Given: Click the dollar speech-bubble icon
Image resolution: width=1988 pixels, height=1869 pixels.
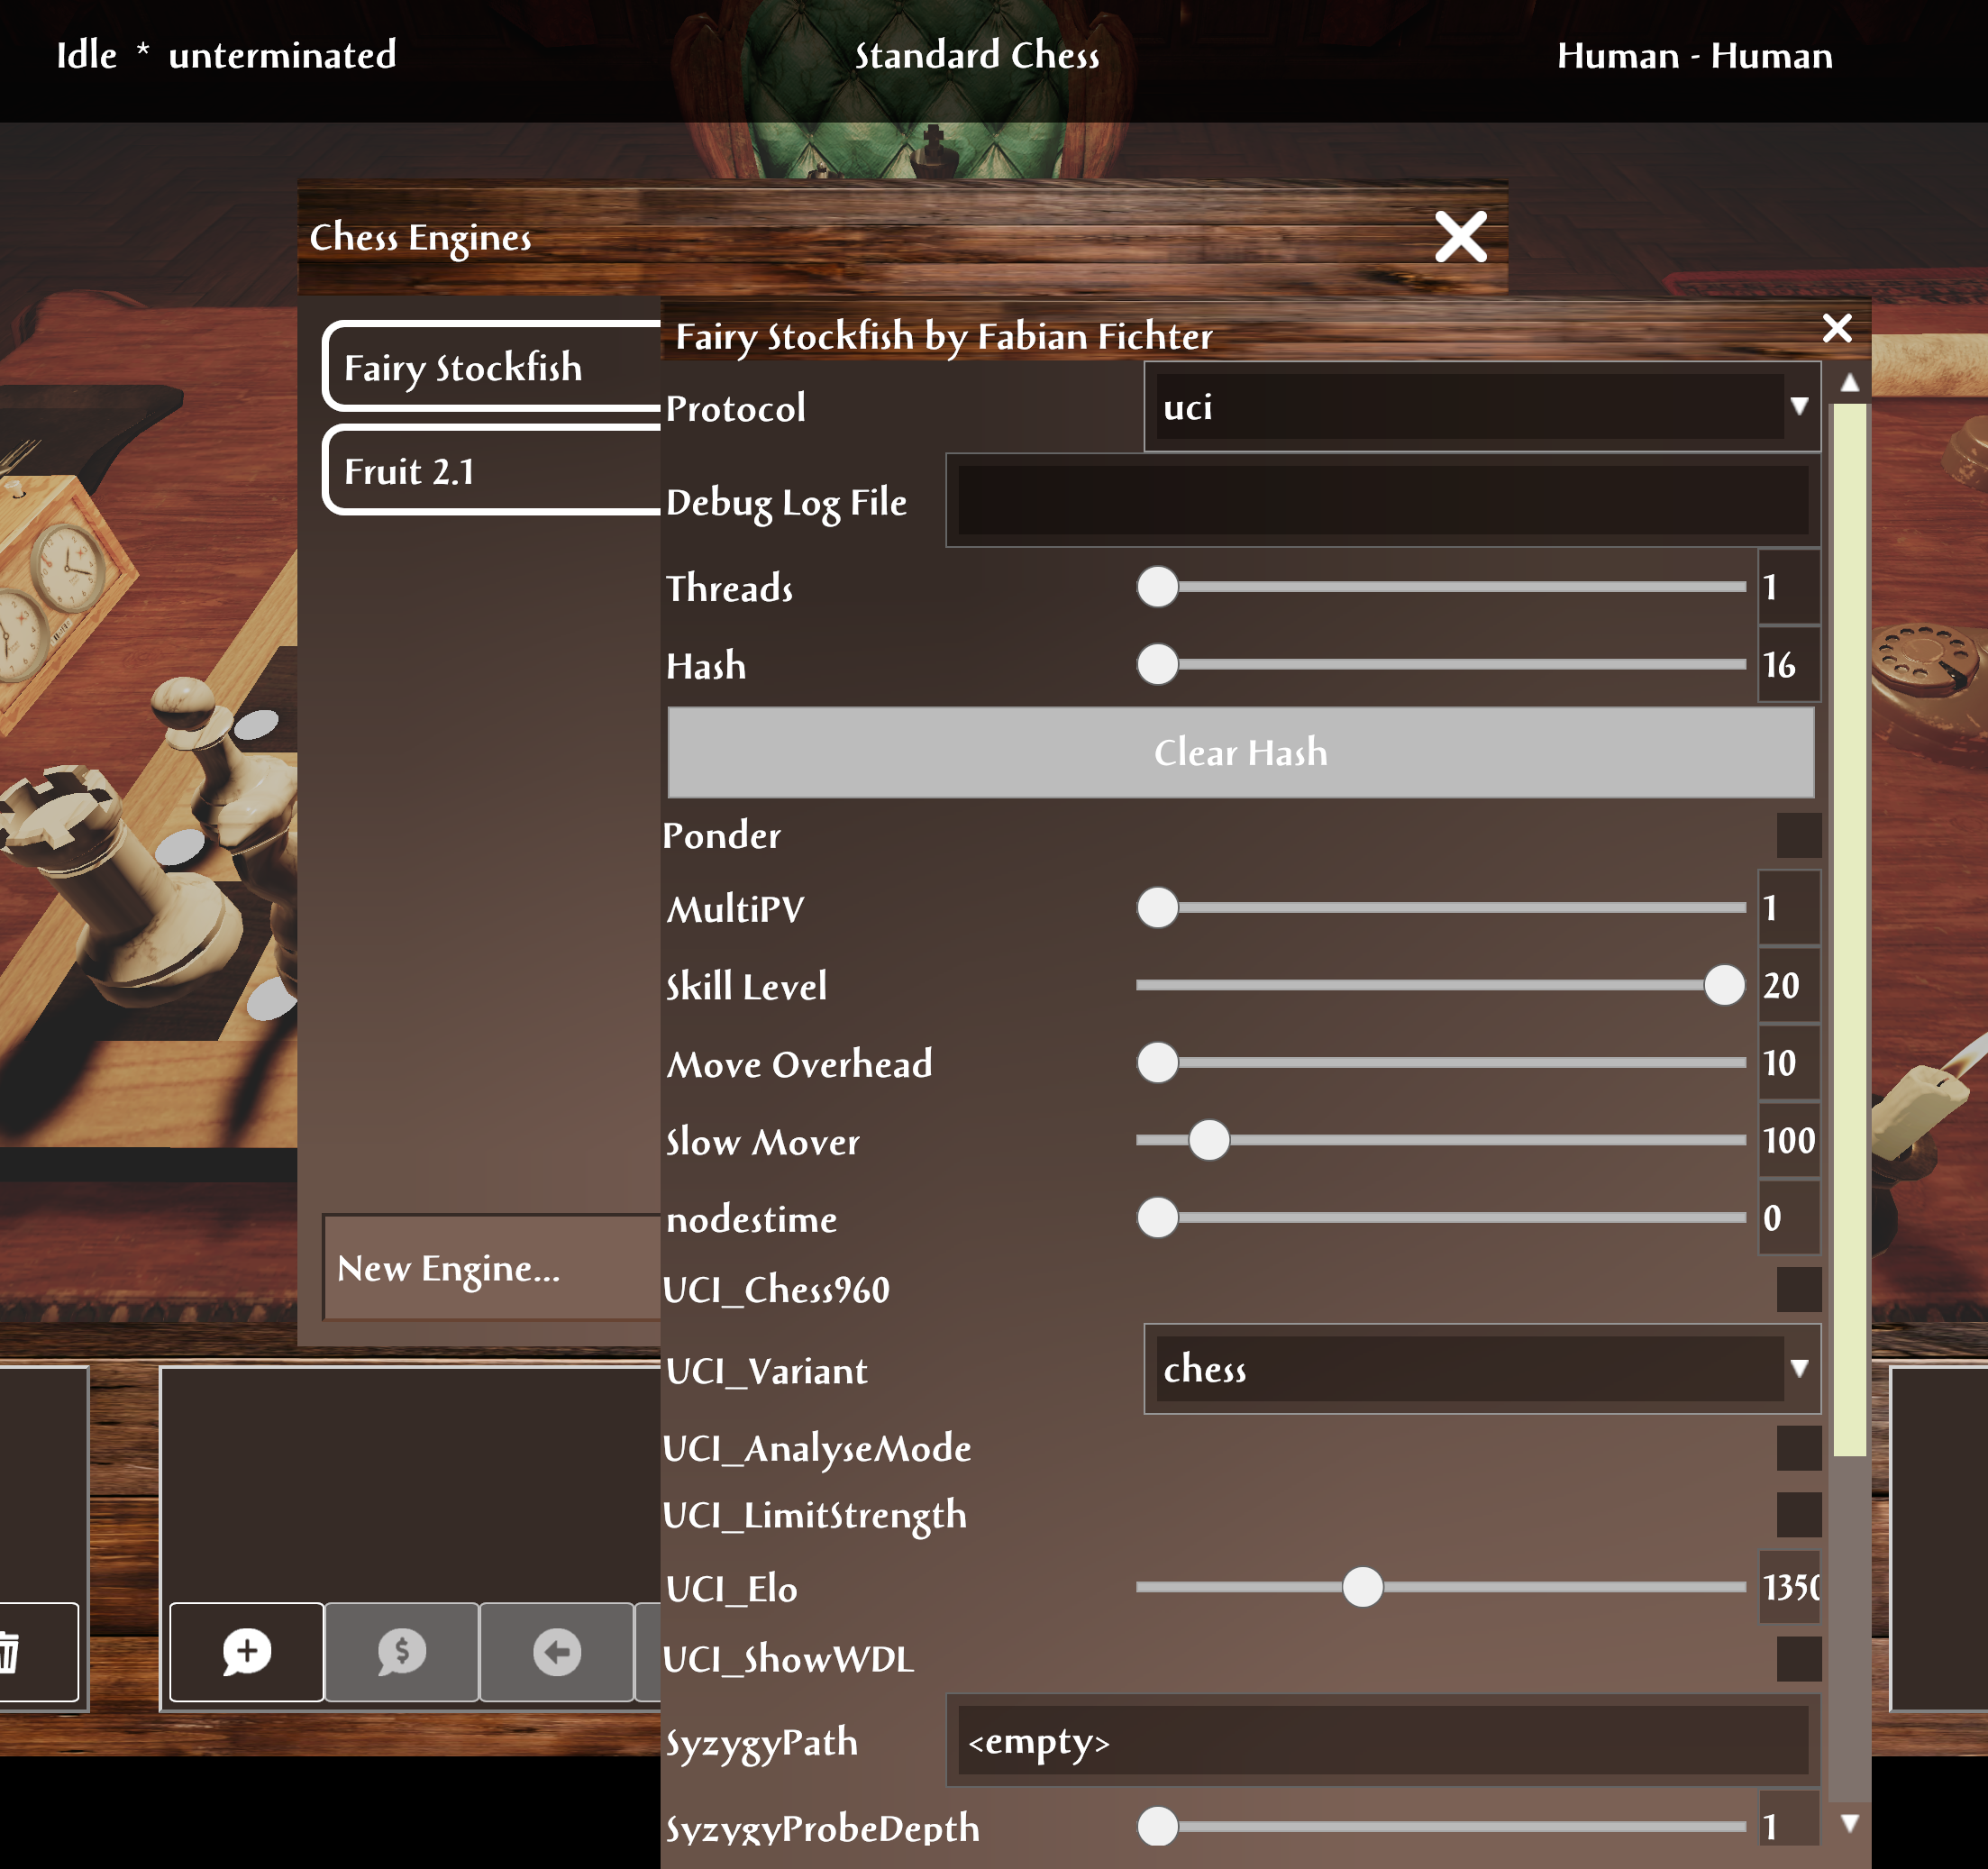Looking at the screenshot, I should pos(402,1651).
